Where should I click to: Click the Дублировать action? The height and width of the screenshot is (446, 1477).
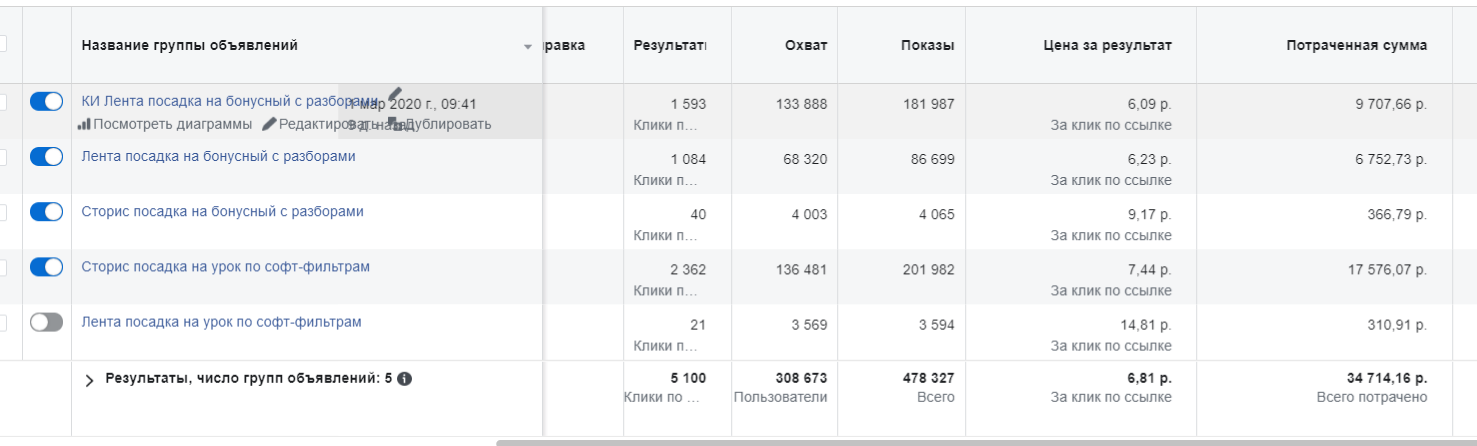(x=447, y=124)
